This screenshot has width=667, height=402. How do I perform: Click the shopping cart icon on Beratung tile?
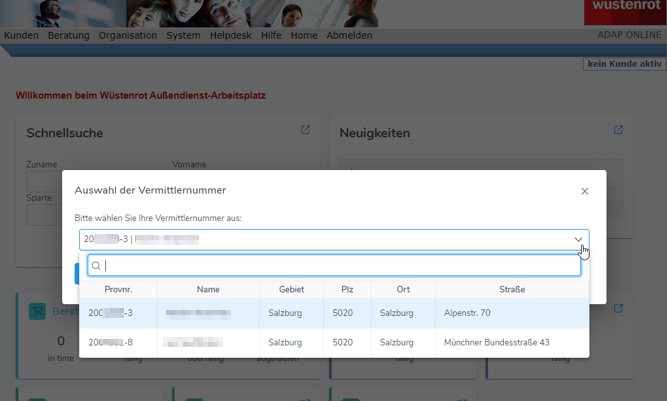point(37,311)
